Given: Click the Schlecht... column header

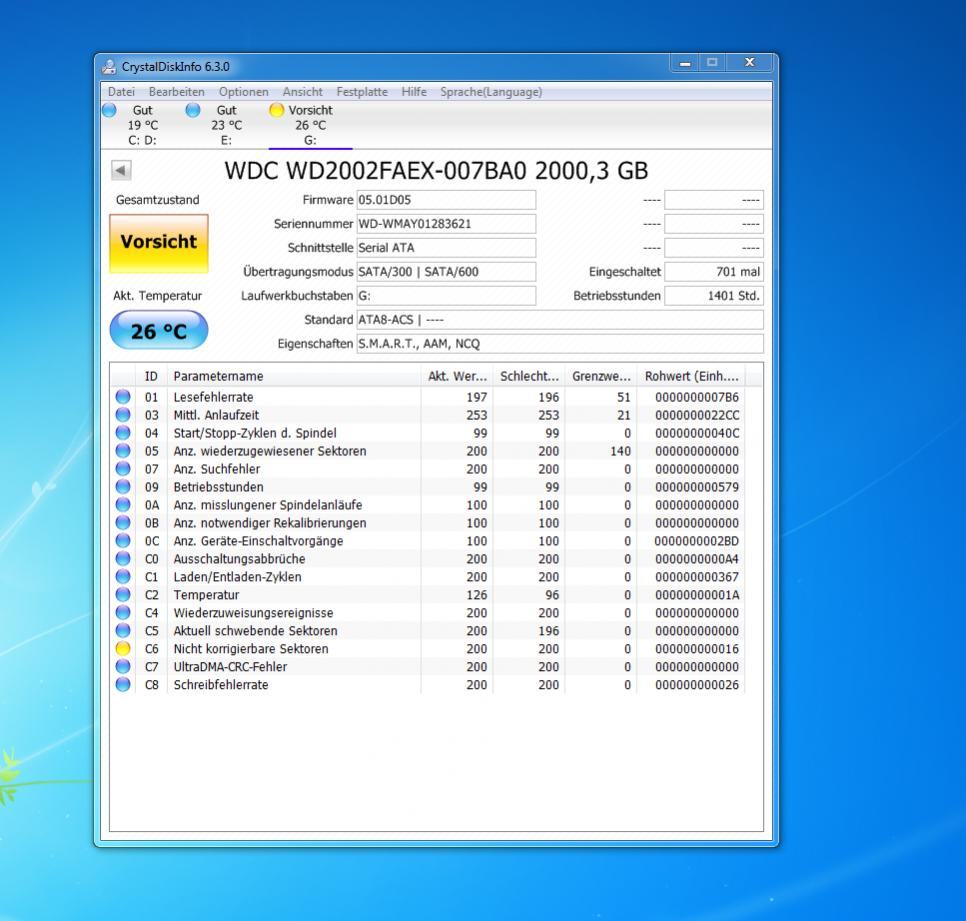Looking at the screenshot, I should pyautogui.click(x=529, y=376).
